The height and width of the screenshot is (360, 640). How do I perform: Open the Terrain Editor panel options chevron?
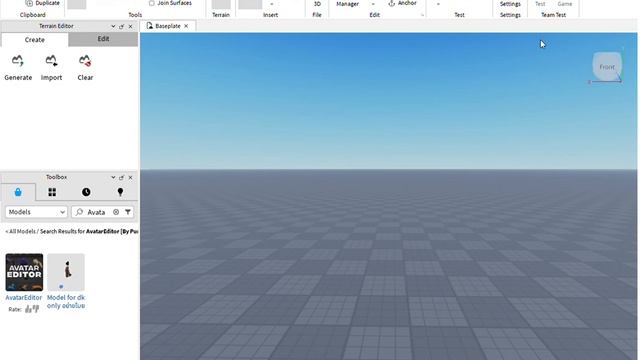click(113, 27)
